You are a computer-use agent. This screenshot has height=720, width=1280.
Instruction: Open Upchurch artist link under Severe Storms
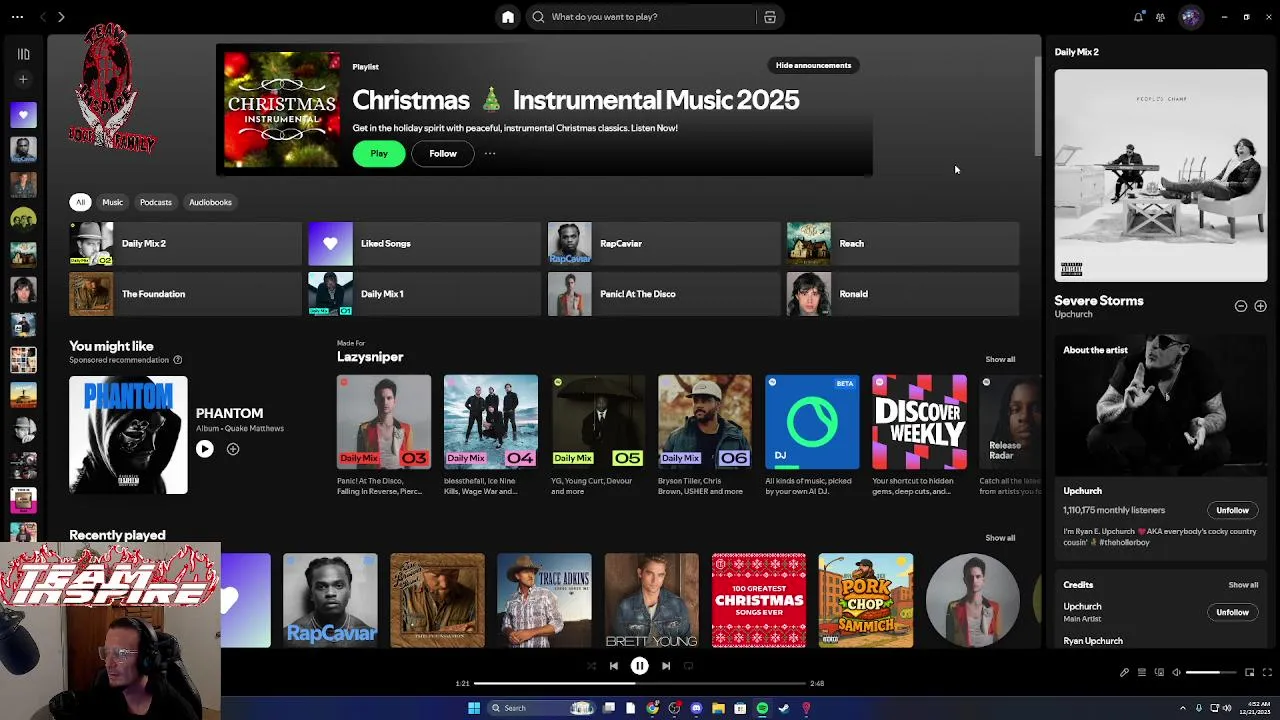pos(1073,314)
